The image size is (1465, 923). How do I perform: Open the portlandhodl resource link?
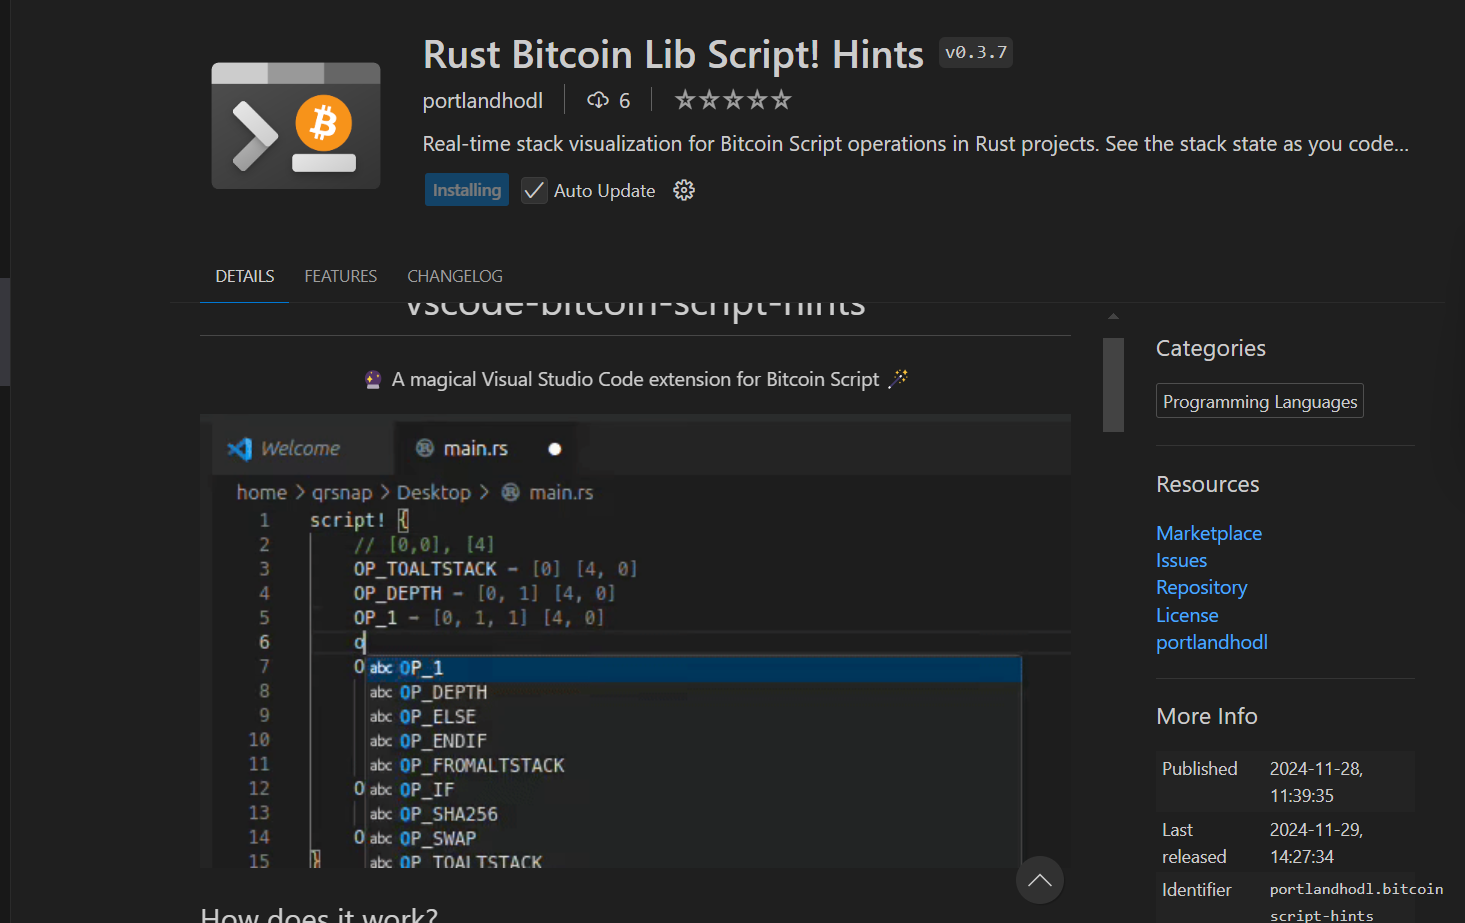1212,642
